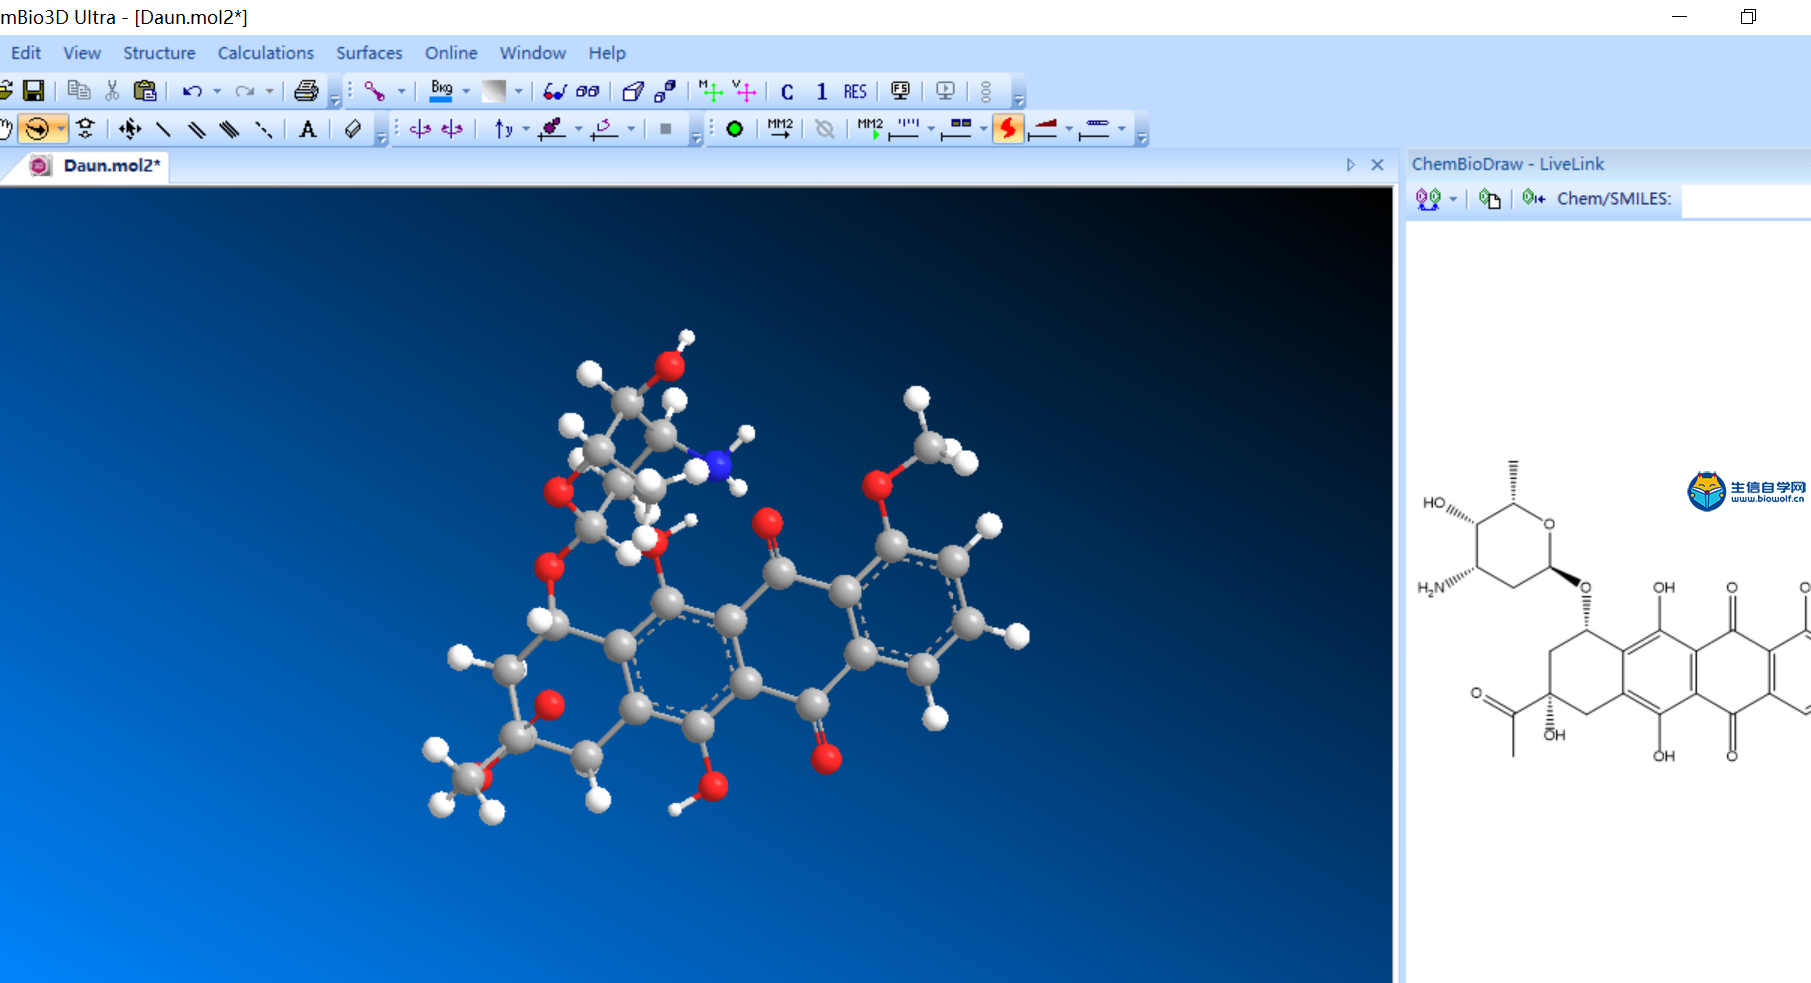
Task: Open the Y-axis rotation dropdown arrow
Action: click(526, 128)
